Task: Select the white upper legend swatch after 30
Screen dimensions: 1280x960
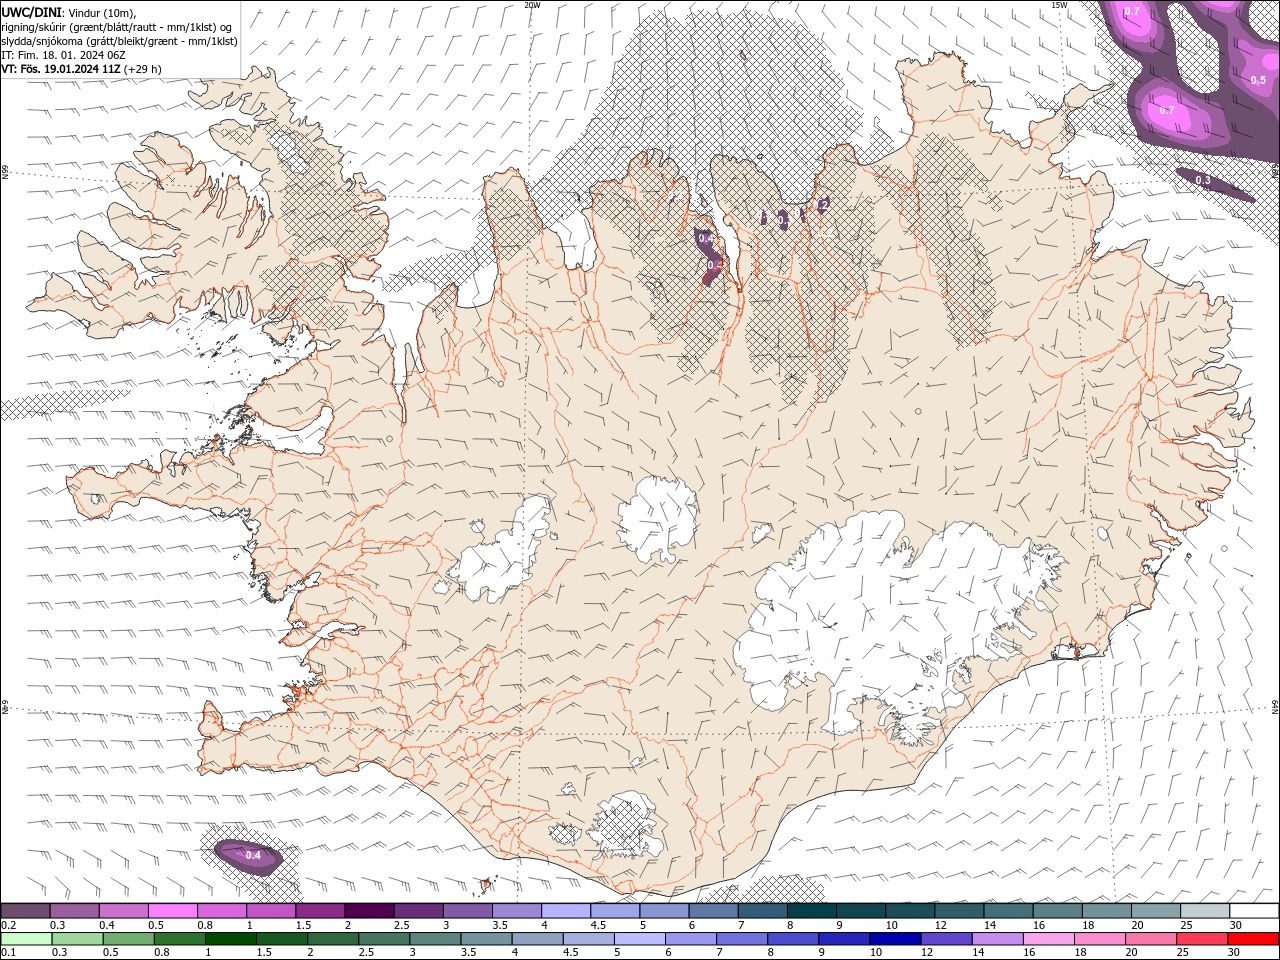Action: point(1253,911)
